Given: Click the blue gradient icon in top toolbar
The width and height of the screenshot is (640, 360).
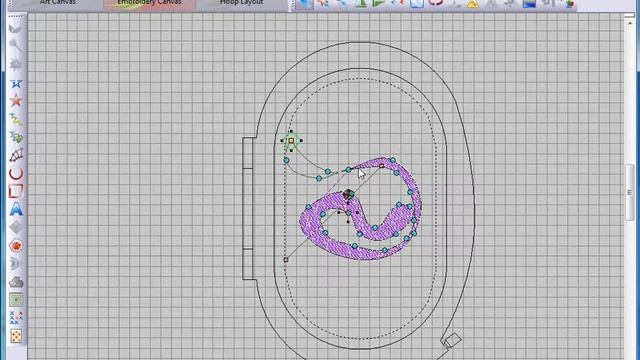Looking at the screenshot, I should tap(529, 4).
